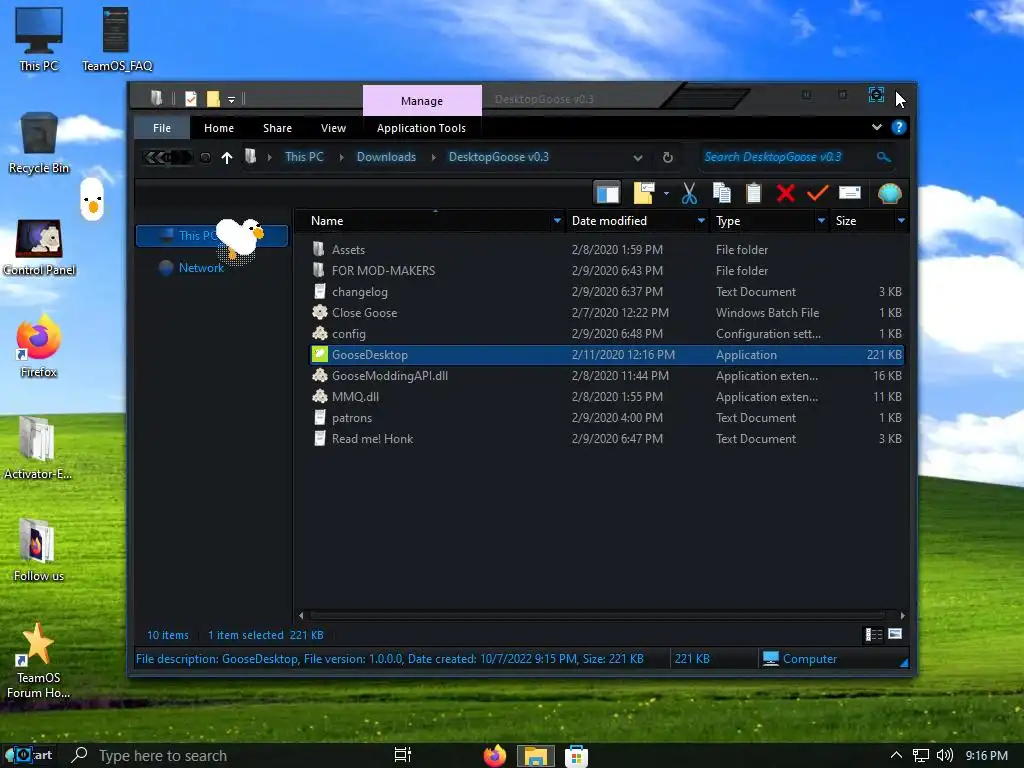Open Size column filter dropdown
The height and width of the screenshot is (768, 1024).
(x=901, y=221)
